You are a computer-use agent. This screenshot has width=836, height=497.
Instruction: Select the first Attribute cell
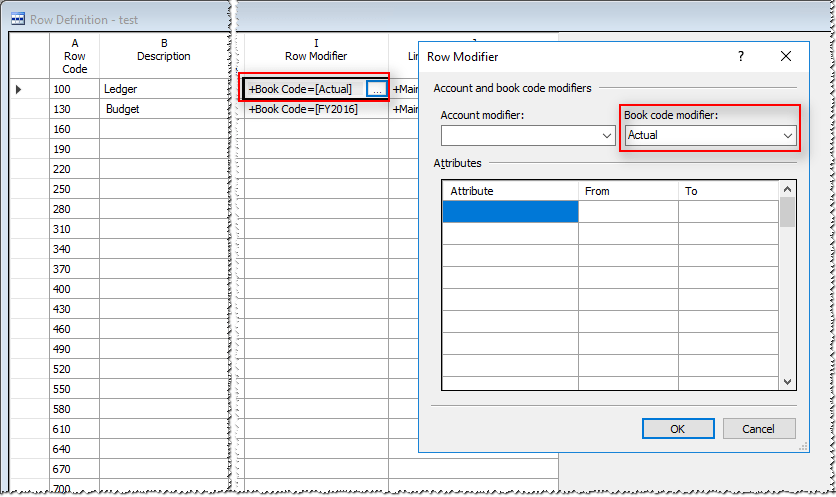click(x=510, y=211)
